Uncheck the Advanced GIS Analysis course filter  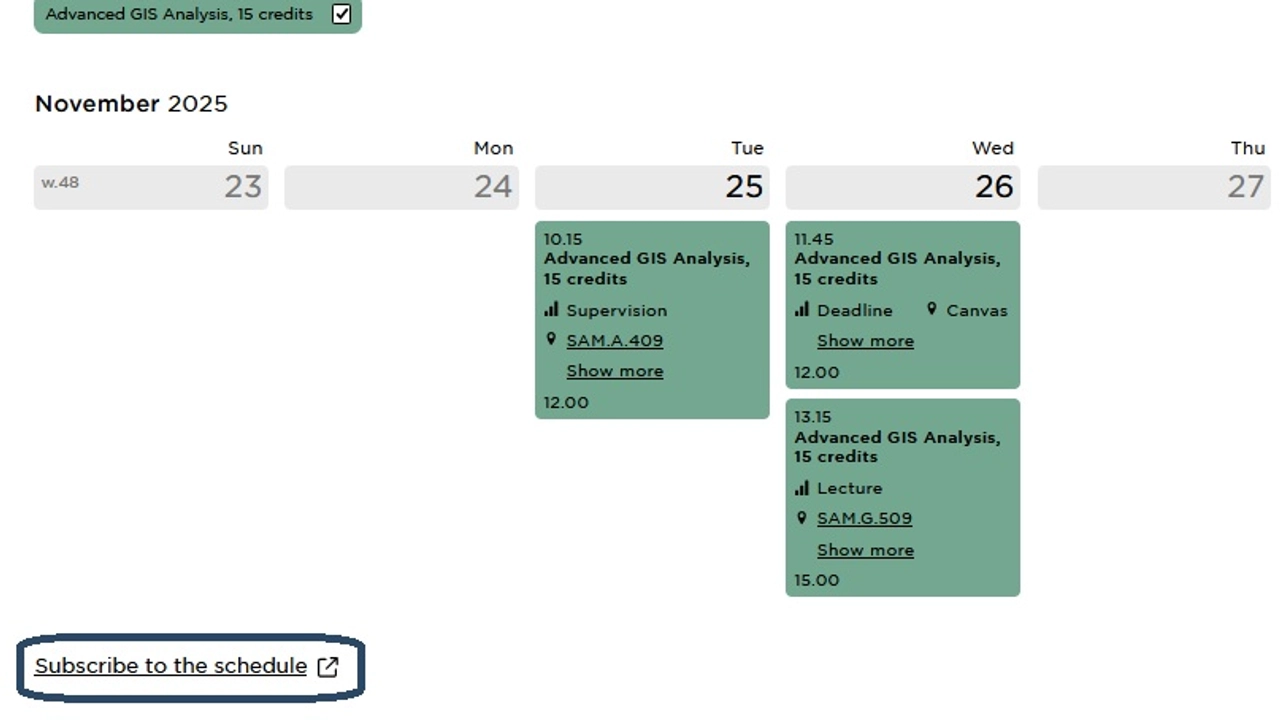coord(341,14)
